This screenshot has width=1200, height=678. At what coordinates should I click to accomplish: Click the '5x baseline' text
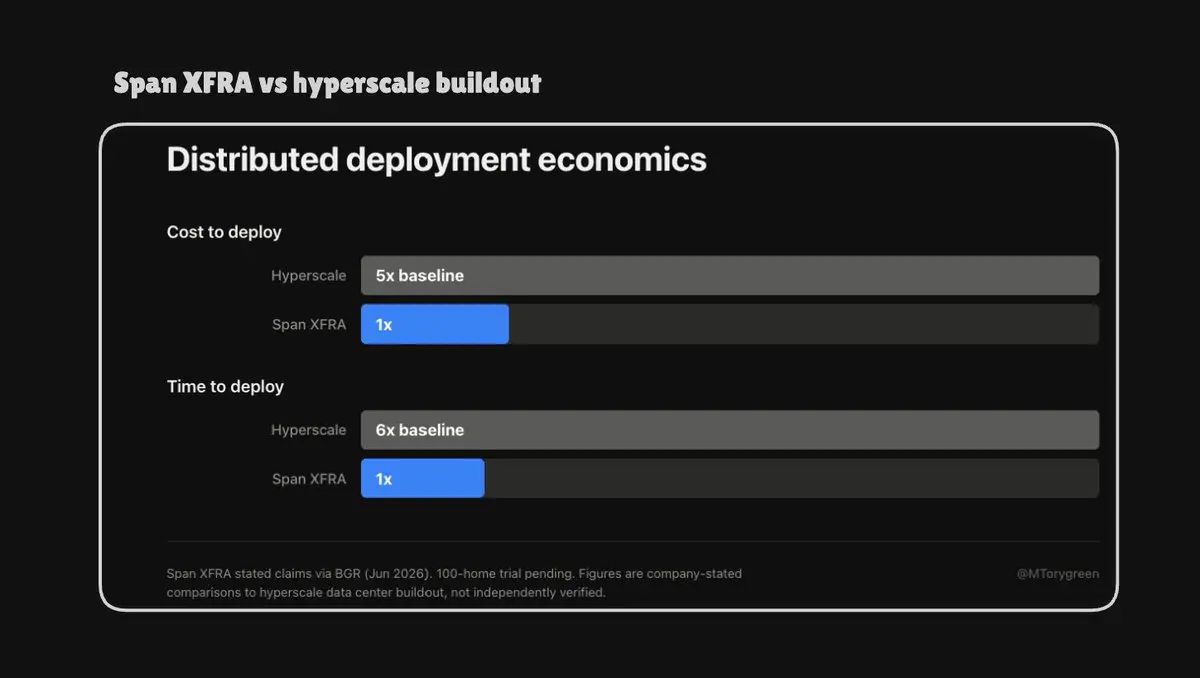(x=420, y=275)
